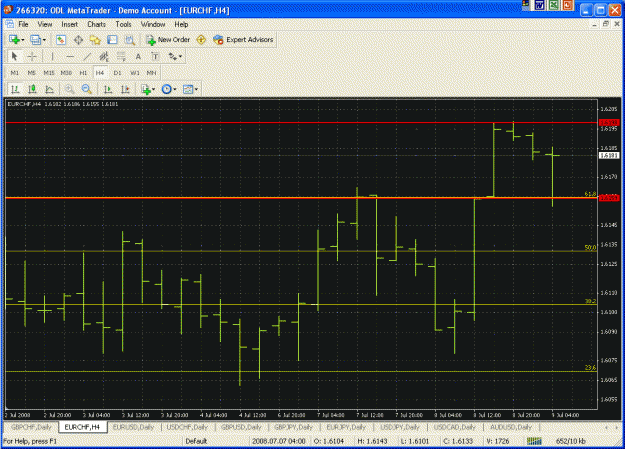
Task: Switch to candlestick chart display
Action: [32, 89]
